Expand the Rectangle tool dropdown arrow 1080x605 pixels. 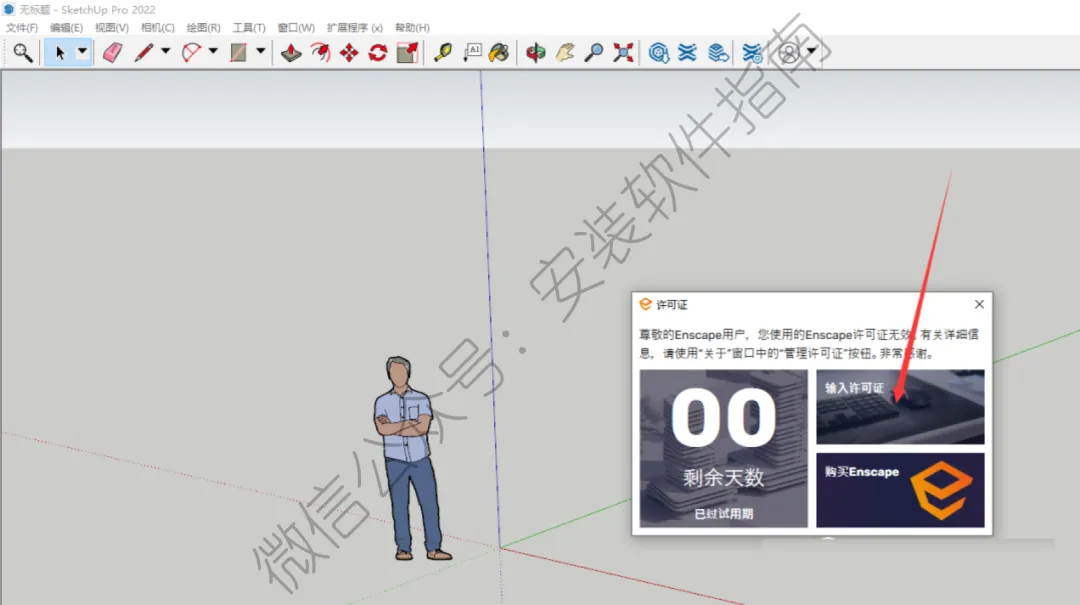click(x=260, y=52)
